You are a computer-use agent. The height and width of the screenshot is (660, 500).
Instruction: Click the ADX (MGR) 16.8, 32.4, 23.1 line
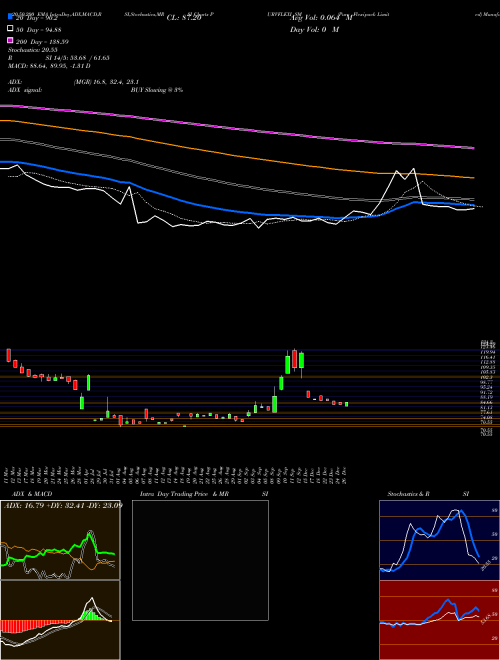coord(74,82)
